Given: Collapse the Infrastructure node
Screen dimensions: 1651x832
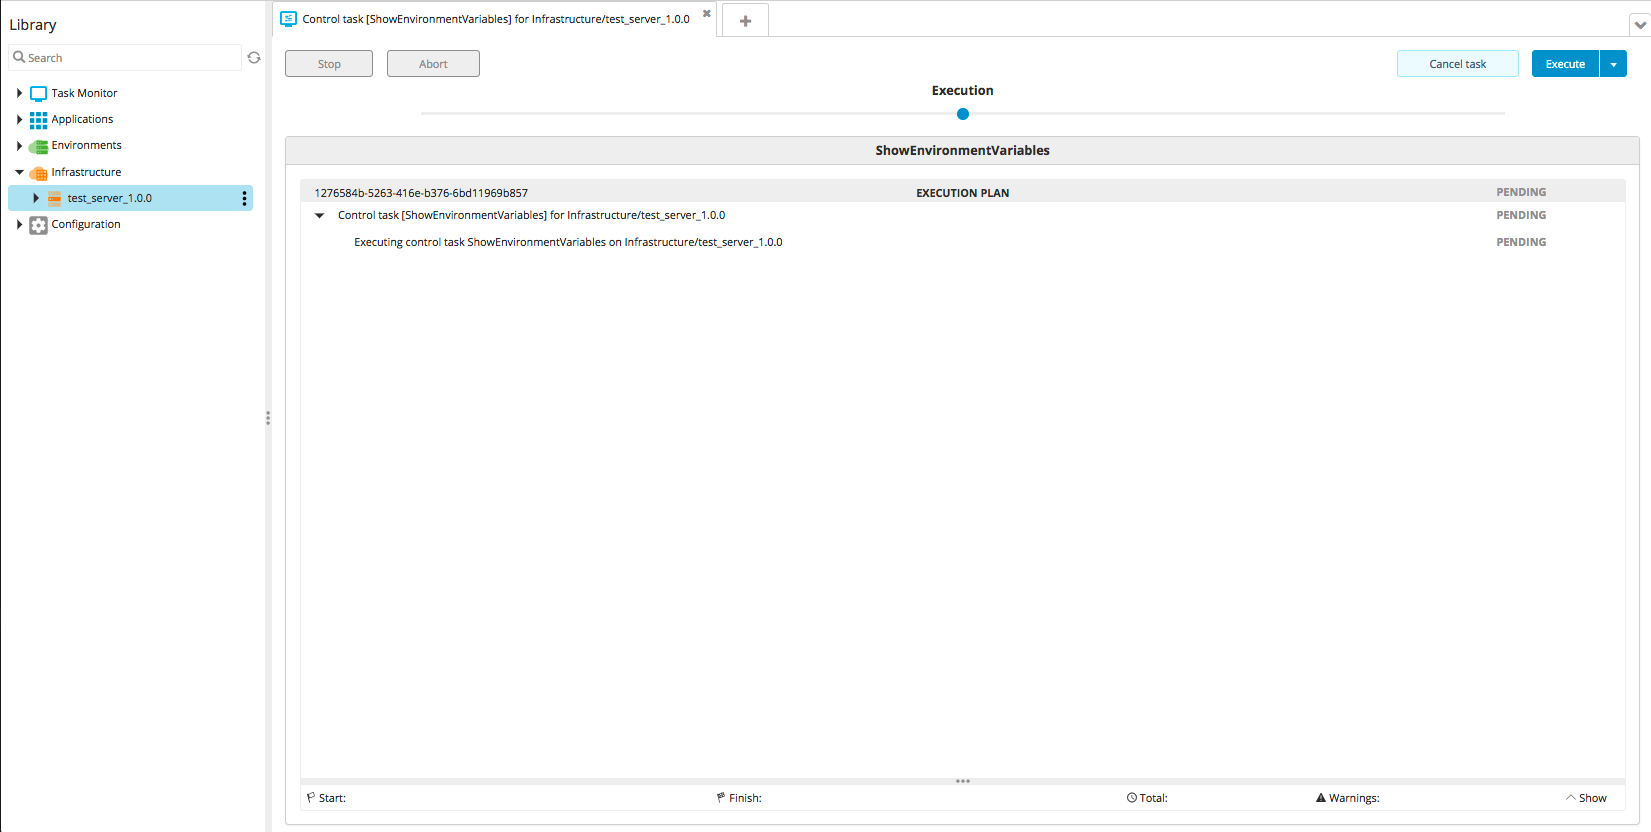Looking at the screenshot, I should pyautogui.click(x=19, y=172).
